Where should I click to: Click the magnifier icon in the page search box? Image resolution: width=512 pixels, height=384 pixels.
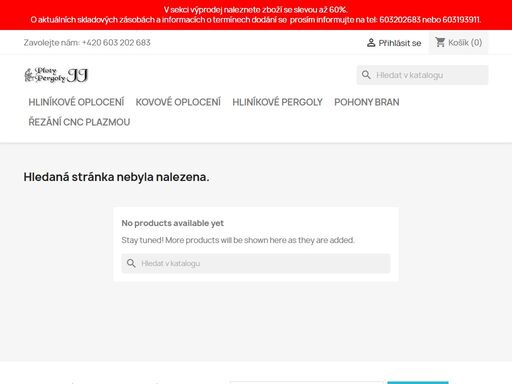pyautogui.click(x=131, y=263)
